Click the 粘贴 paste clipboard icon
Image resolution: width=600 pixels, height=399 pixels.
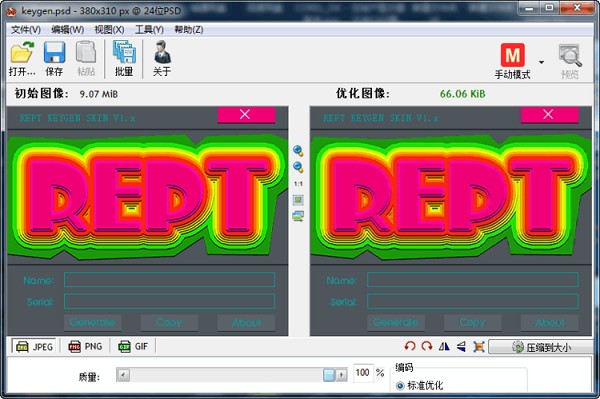tap(86, 58)
